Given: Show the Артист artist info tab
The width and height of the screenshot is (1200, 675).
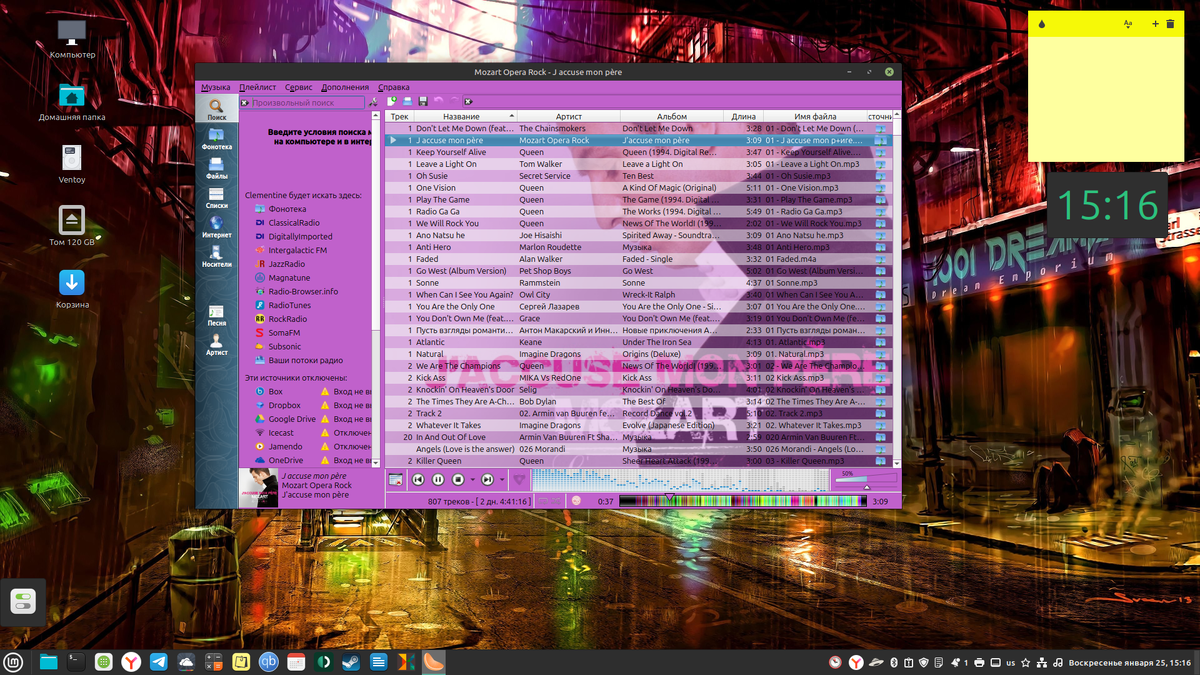Looking at the screenshot, I should 216,345.
